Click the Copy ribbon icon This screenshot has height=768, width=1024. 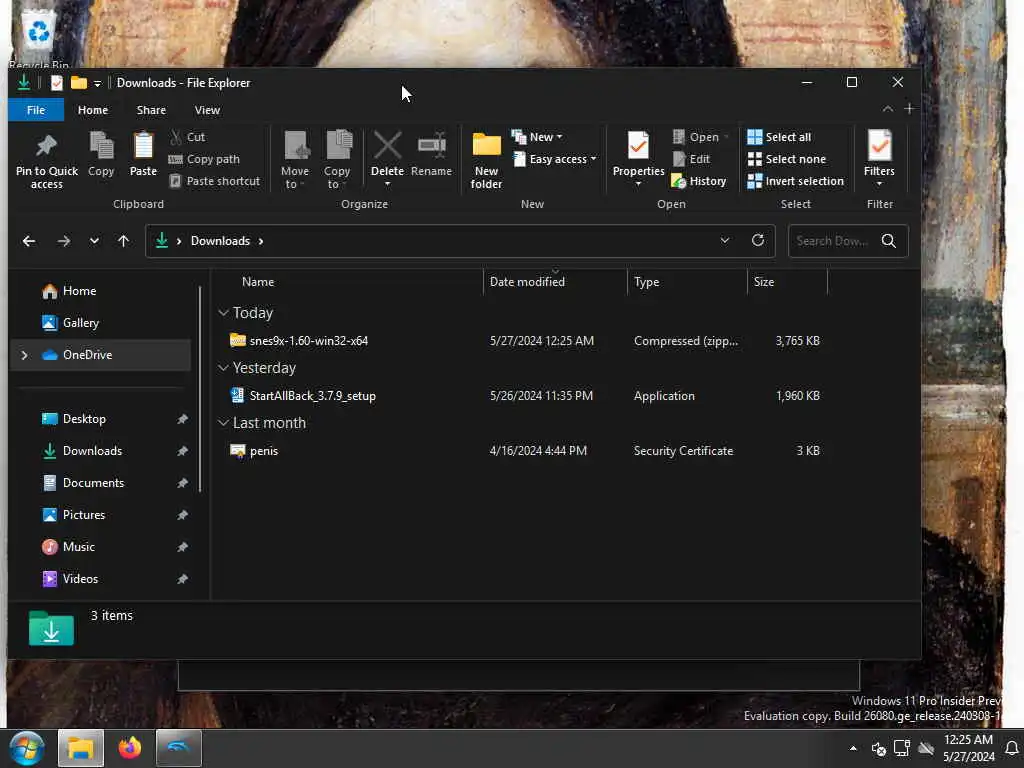pos(101,145)
